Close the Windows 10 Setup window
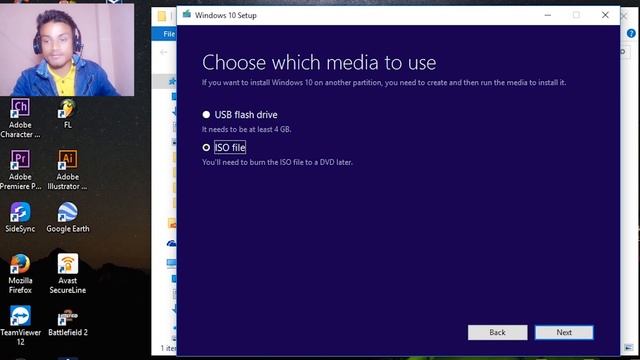The image size is (640, 360). 605,15
